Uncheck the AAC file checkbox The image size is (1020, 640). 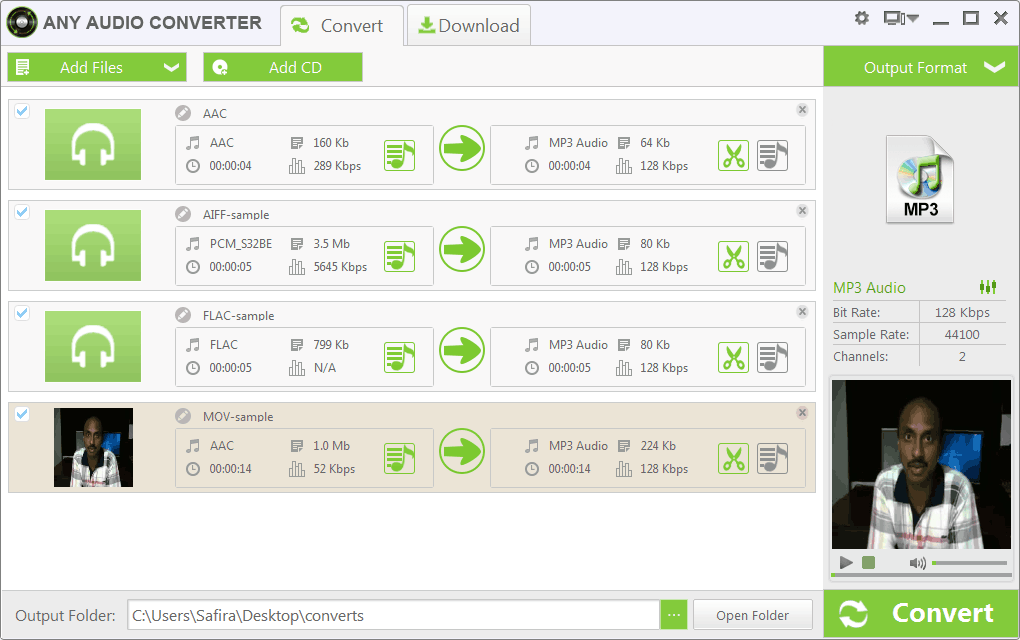(x=22, y=111)
